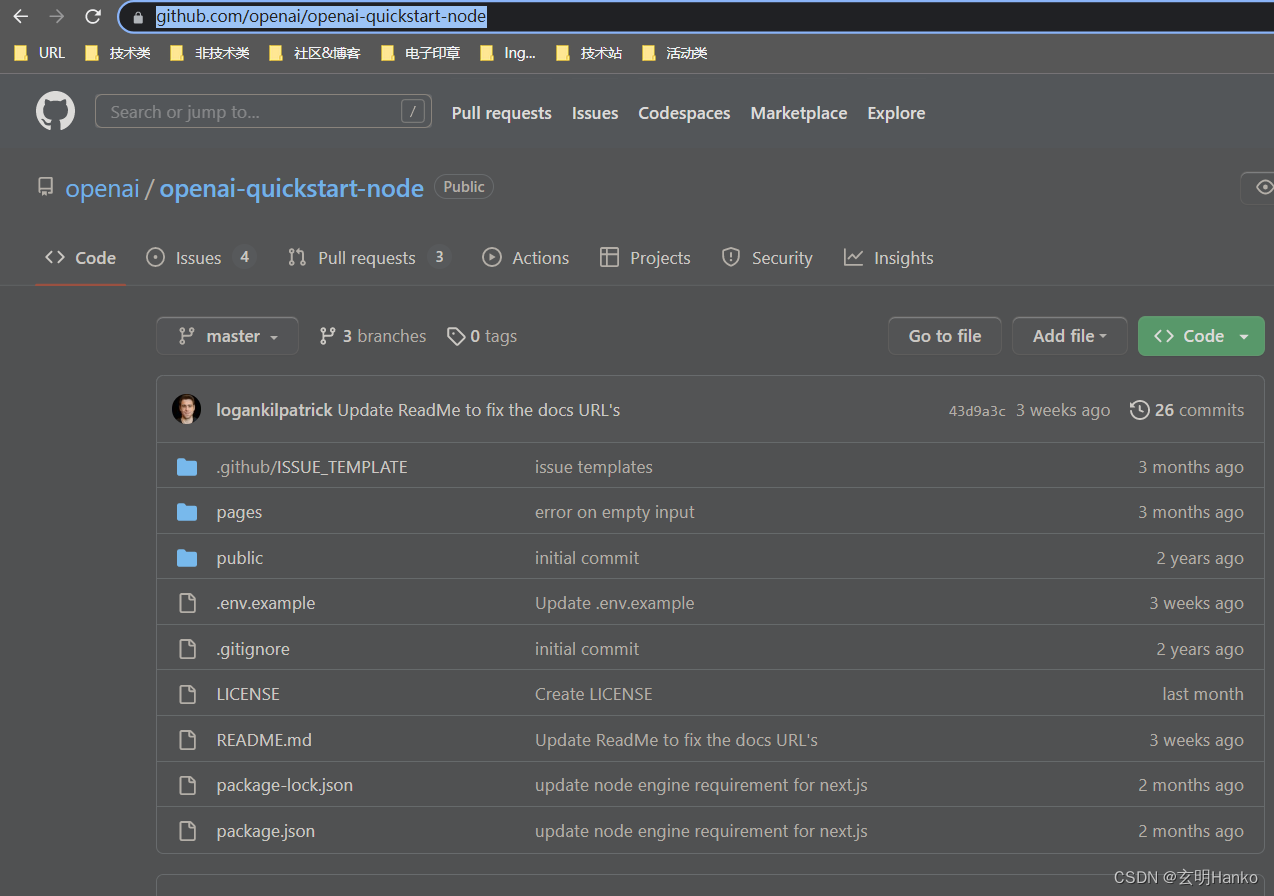Click the .github/ISSUE_TEMPLATE folder icon

coord(187,467)
